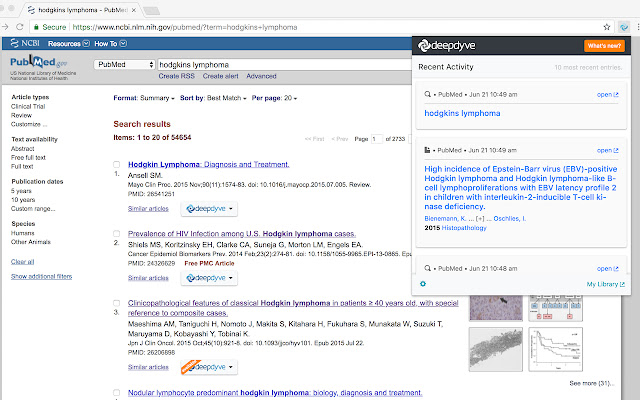640x400 pixels.
Task: Open the PubMed.gov logo
Action: (x=39, y=62)
